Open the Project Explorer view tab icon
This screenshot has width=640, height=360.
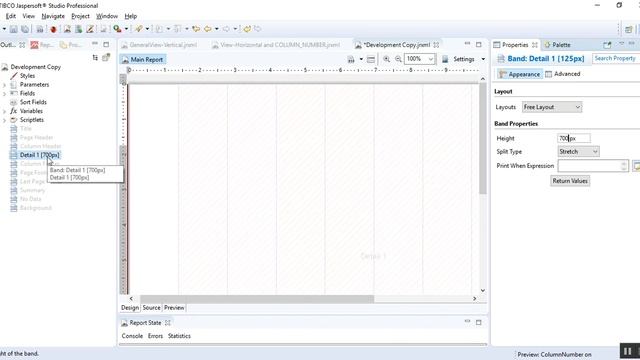point(63,45)
